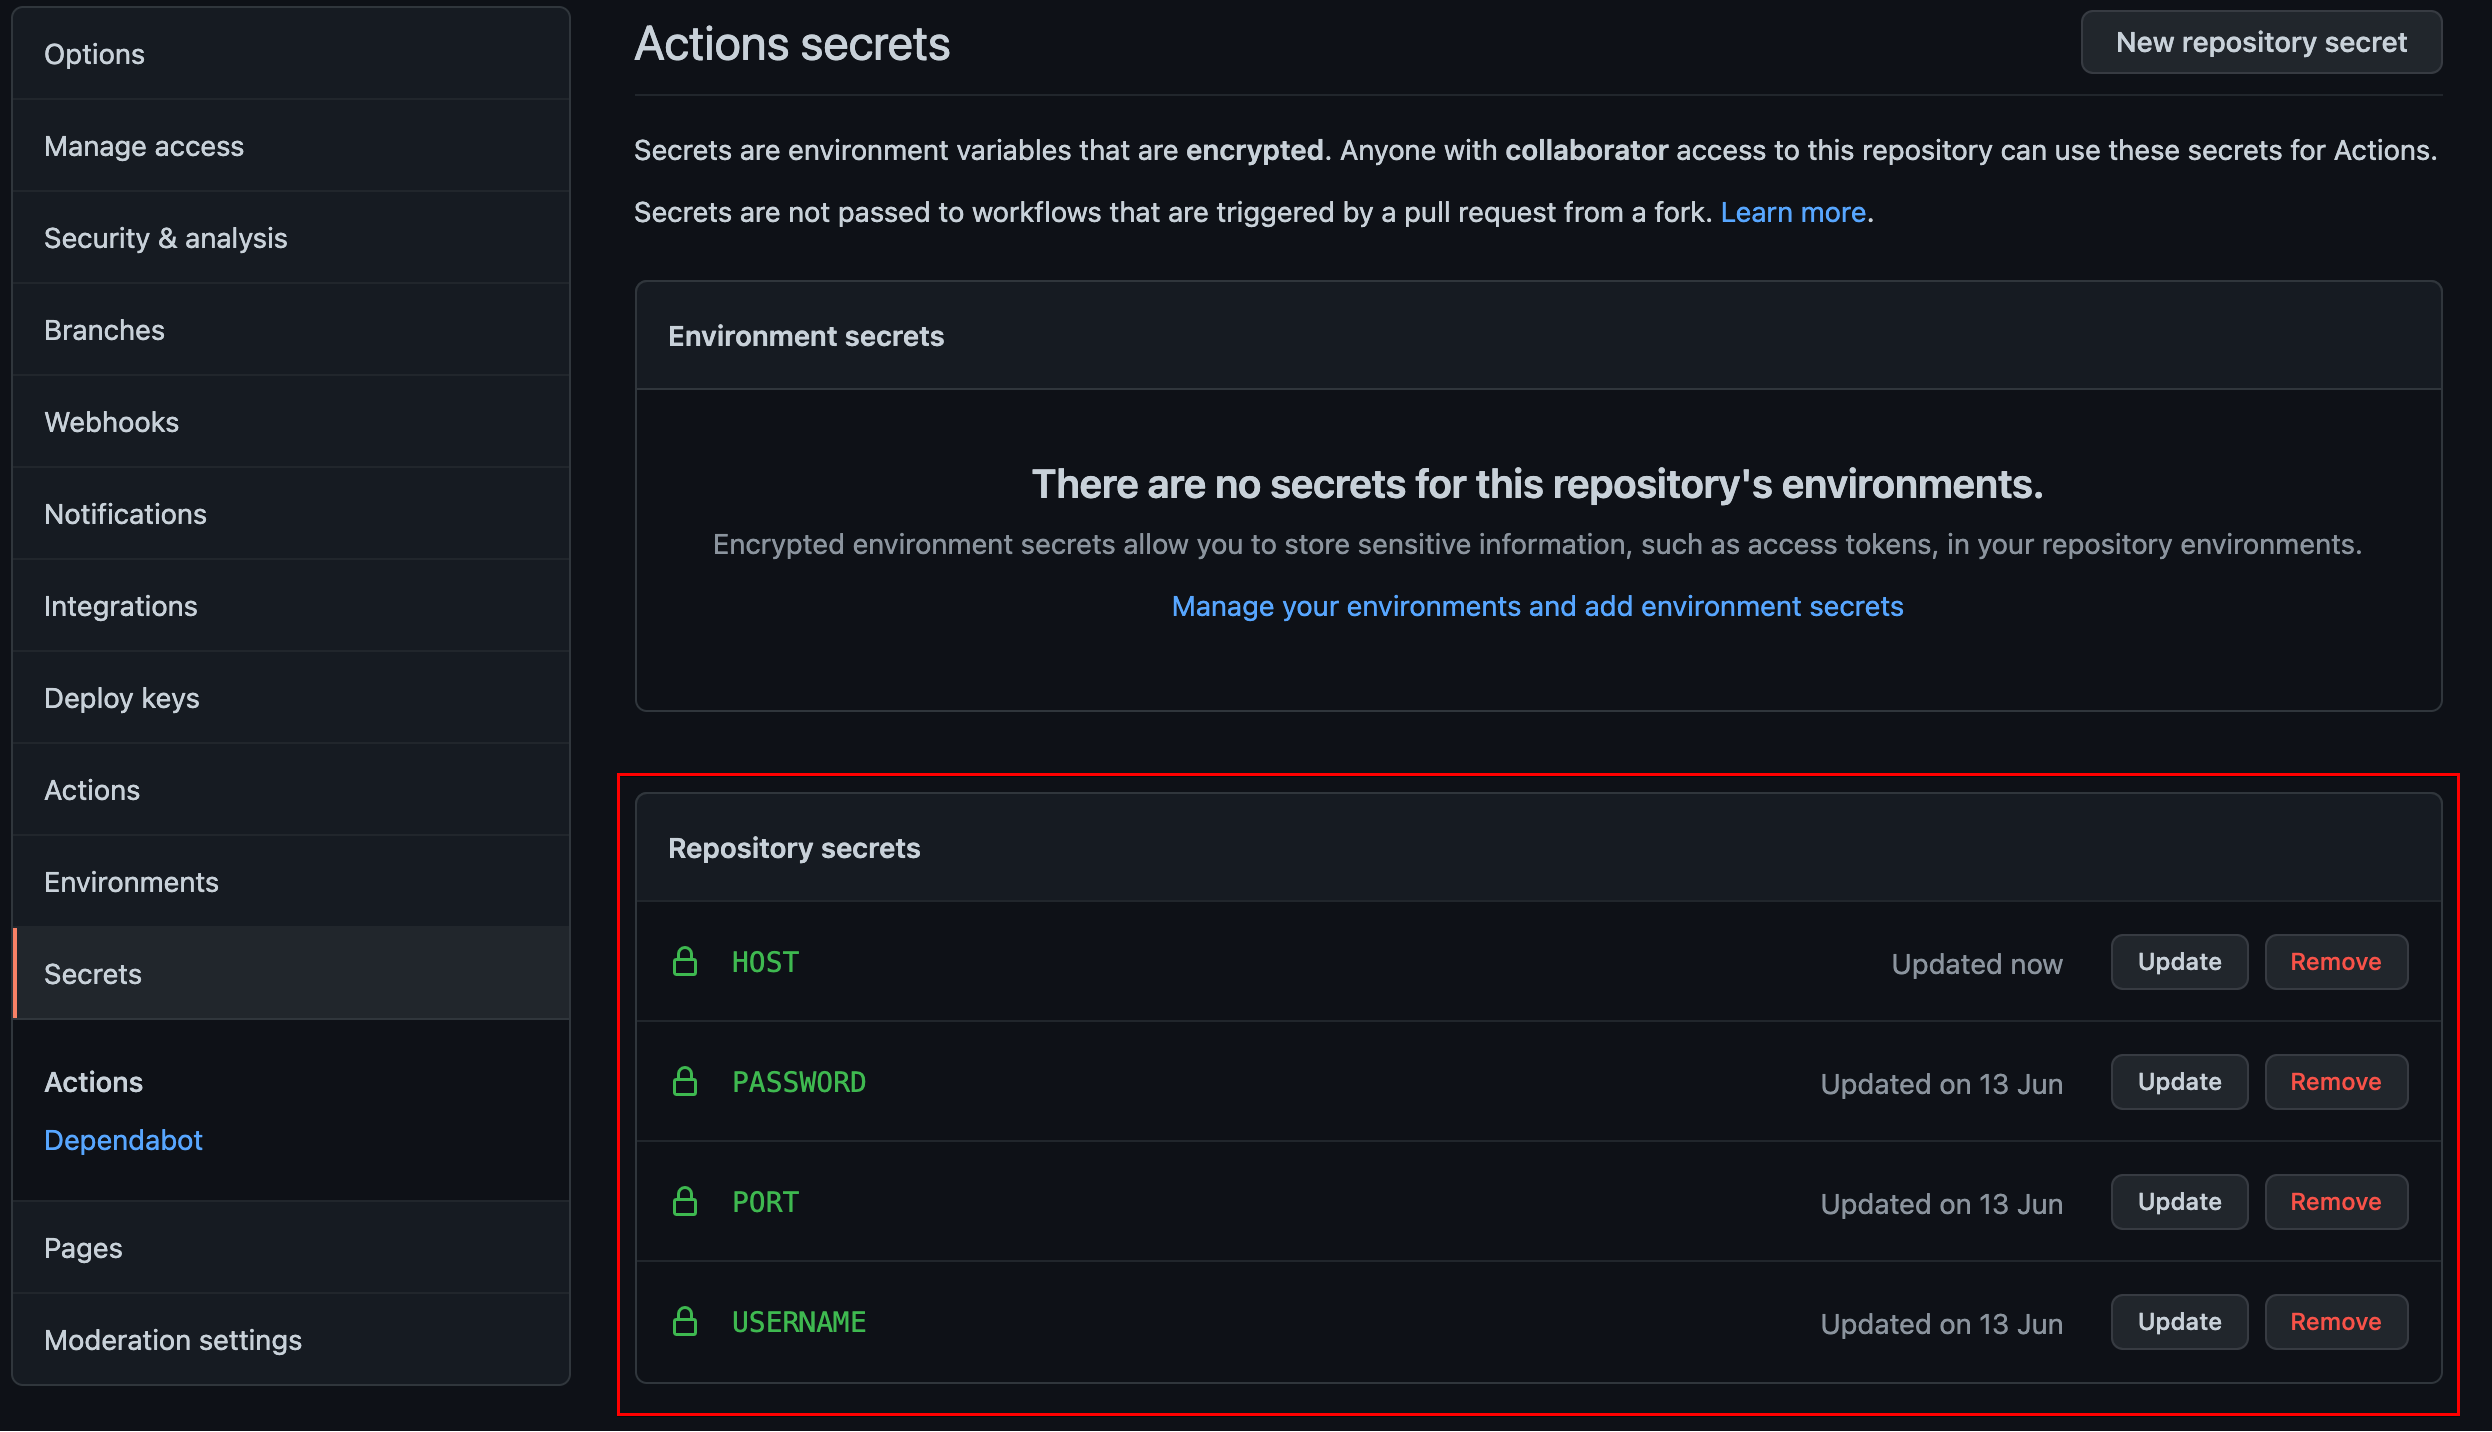
Task: Click 'Updated on 13 Jun' in USERNAME row
Action: tap(1942, 1324)
